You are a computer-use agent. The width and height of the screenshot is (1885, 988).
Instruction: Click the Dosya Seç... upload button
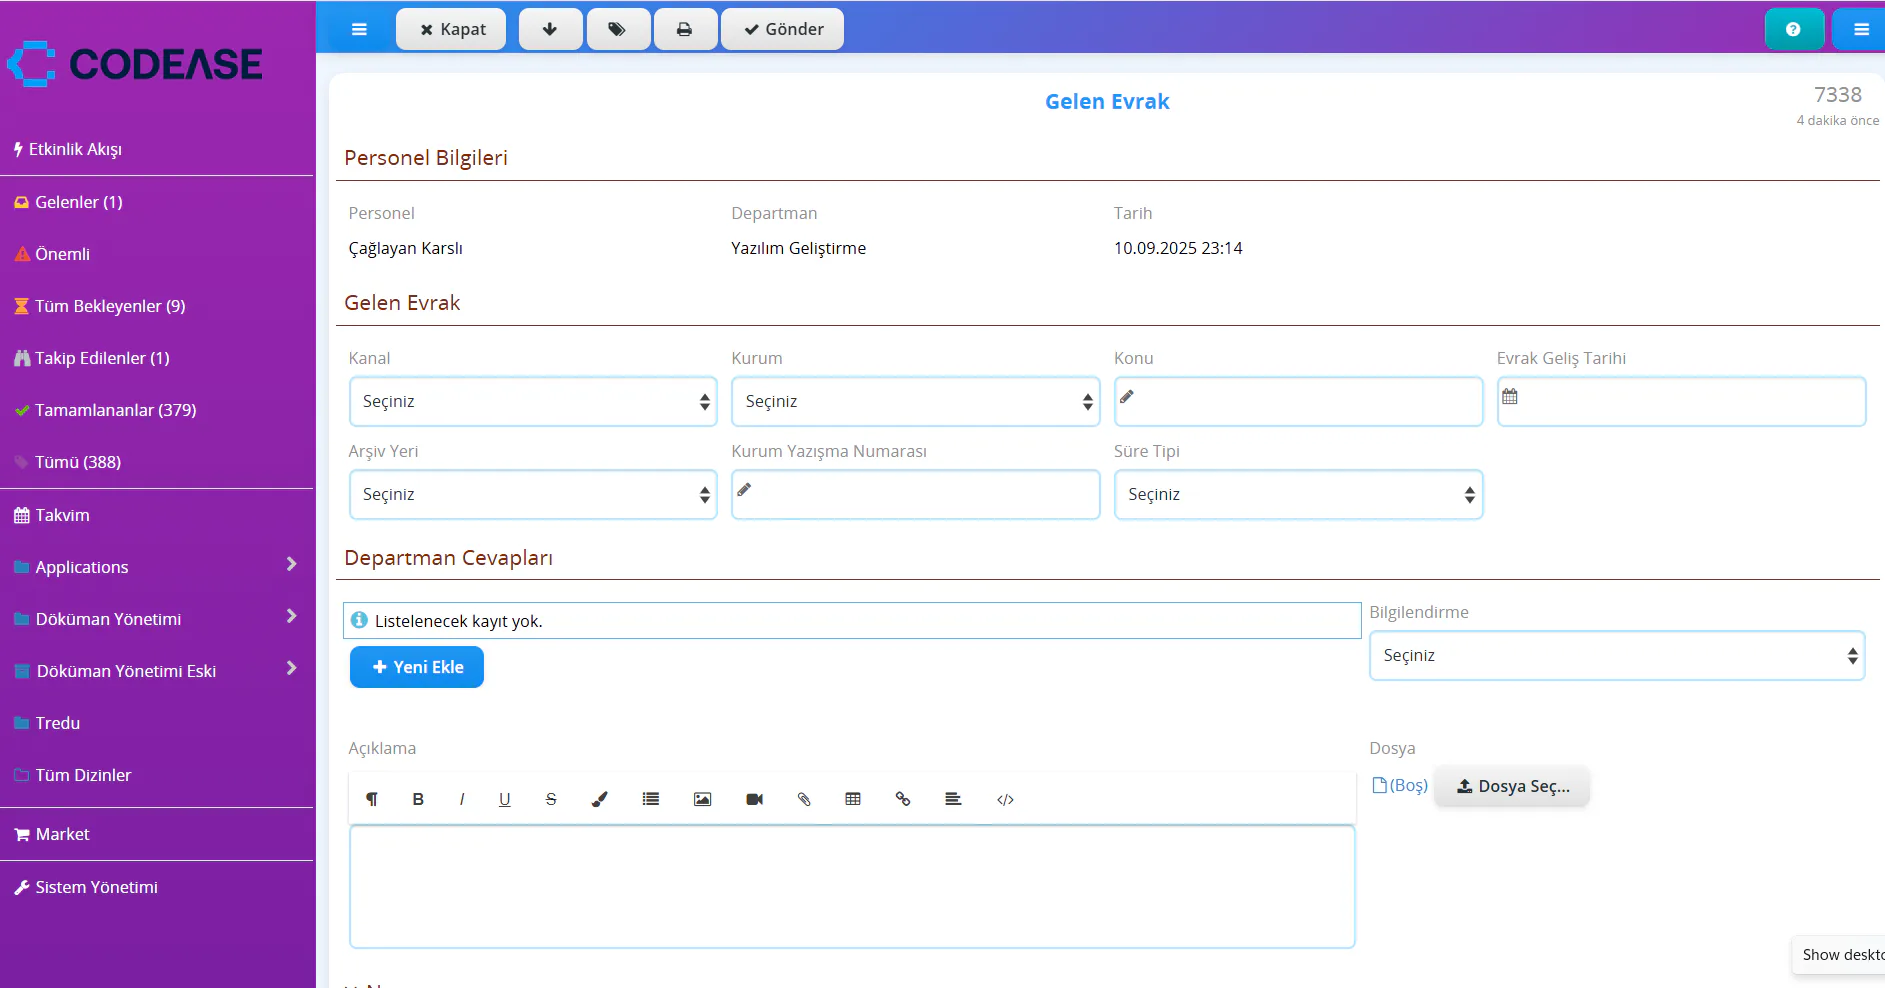tap(1512, 786)
